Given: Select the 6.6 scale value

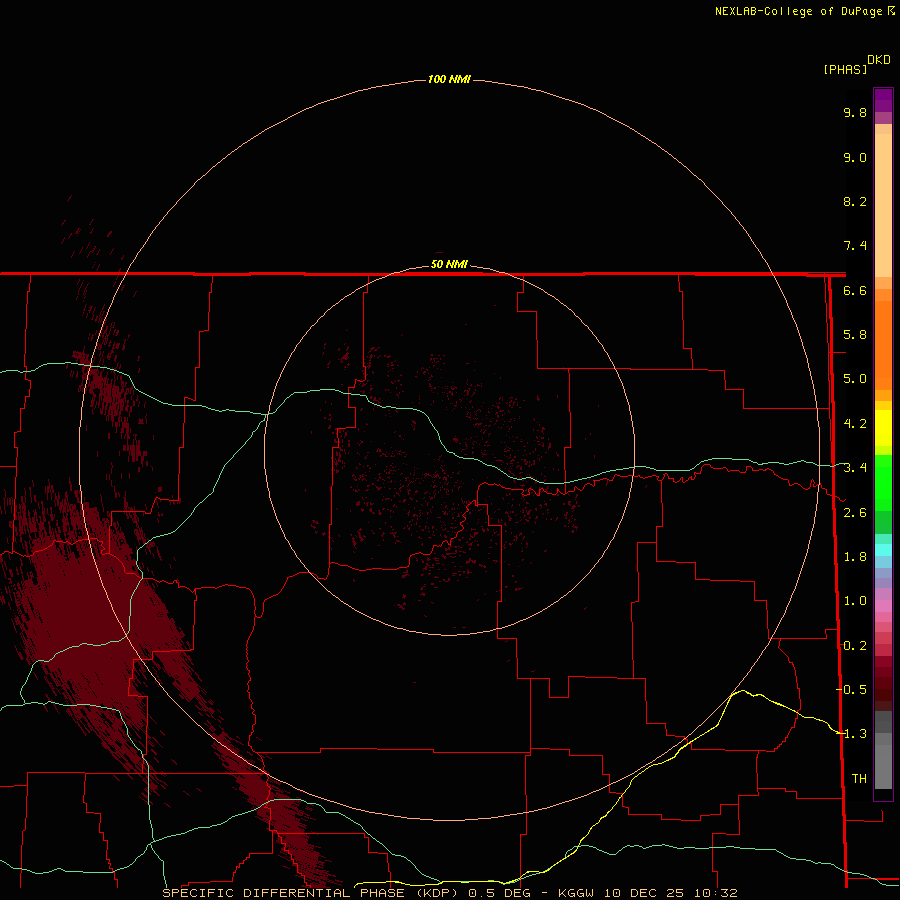Looking at the screenshot, I should [x=855, y=290].
